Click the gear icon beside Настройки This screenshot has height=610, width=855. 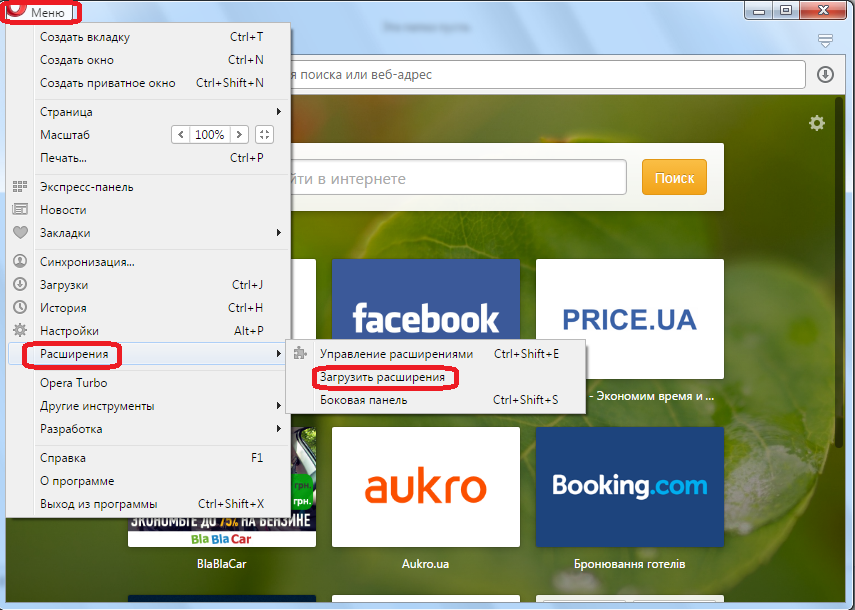(19, 330)
